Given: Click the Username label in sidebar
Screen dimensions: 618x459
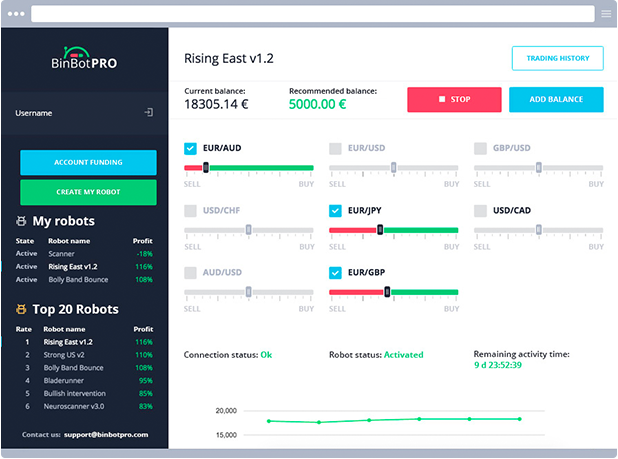Looking at the screenshot, I should pos(34,113).
